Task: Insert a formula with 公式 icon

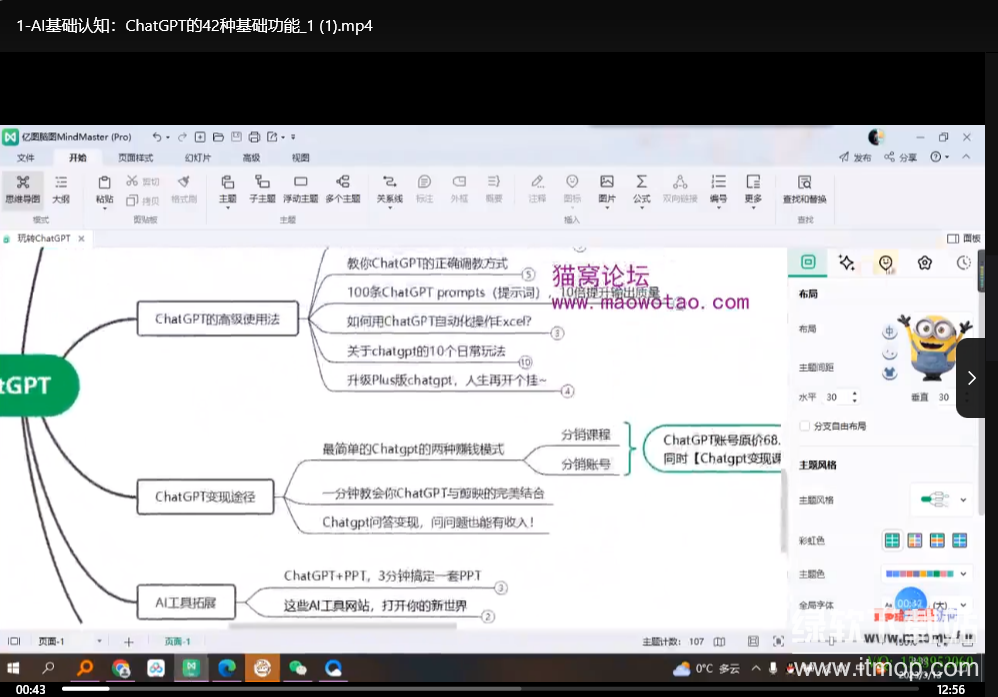Action: click(641, 188)
